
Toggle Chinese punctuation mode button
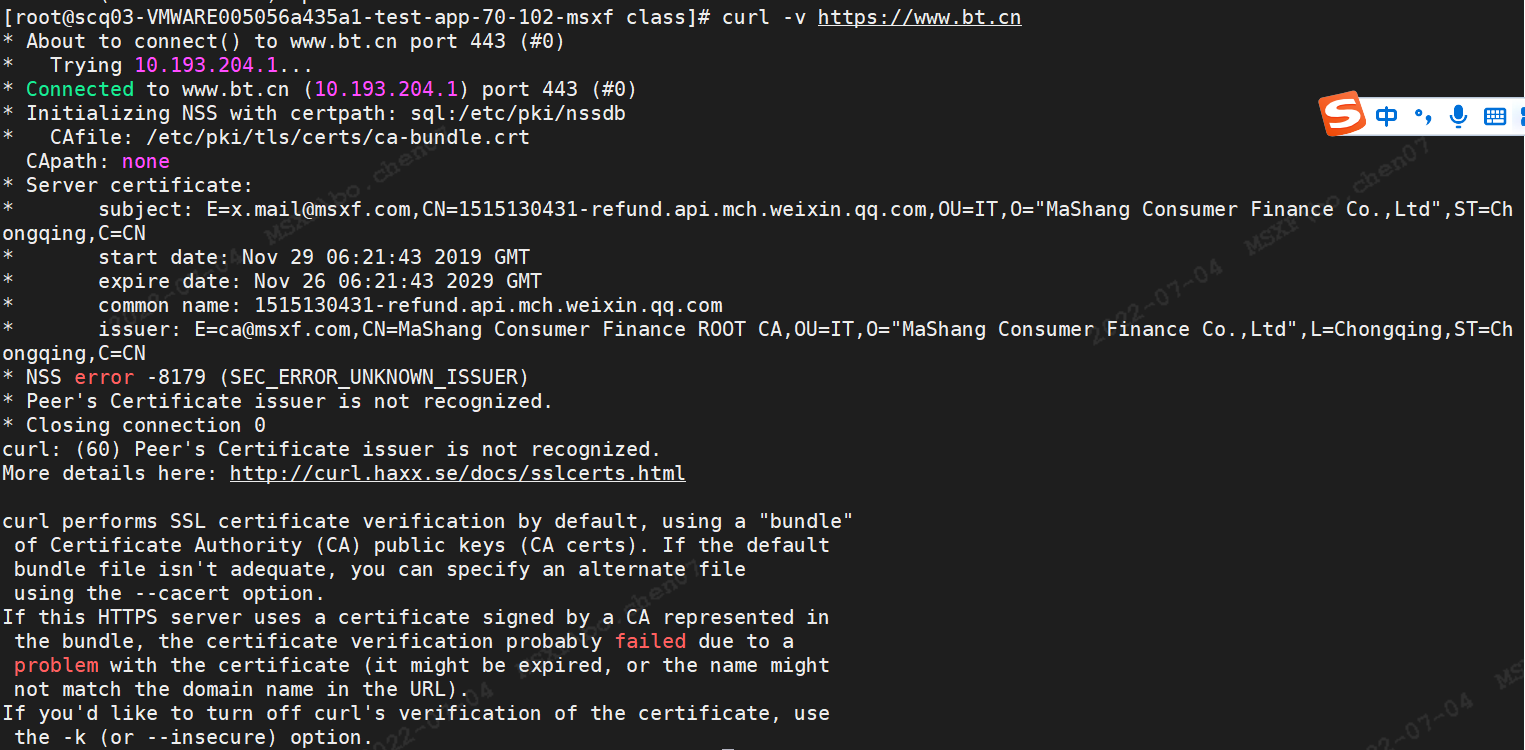[1423, 116]
